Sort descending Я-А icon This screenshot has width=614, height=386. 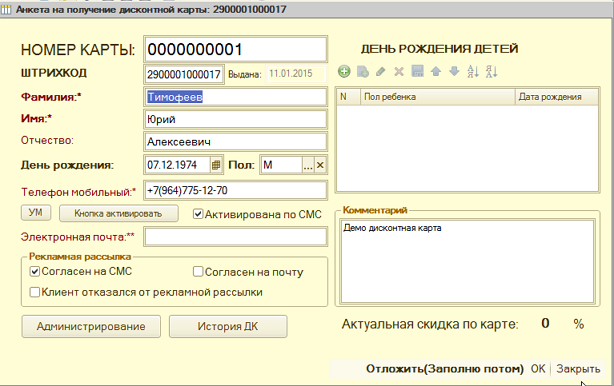click(x=491, y=72)
